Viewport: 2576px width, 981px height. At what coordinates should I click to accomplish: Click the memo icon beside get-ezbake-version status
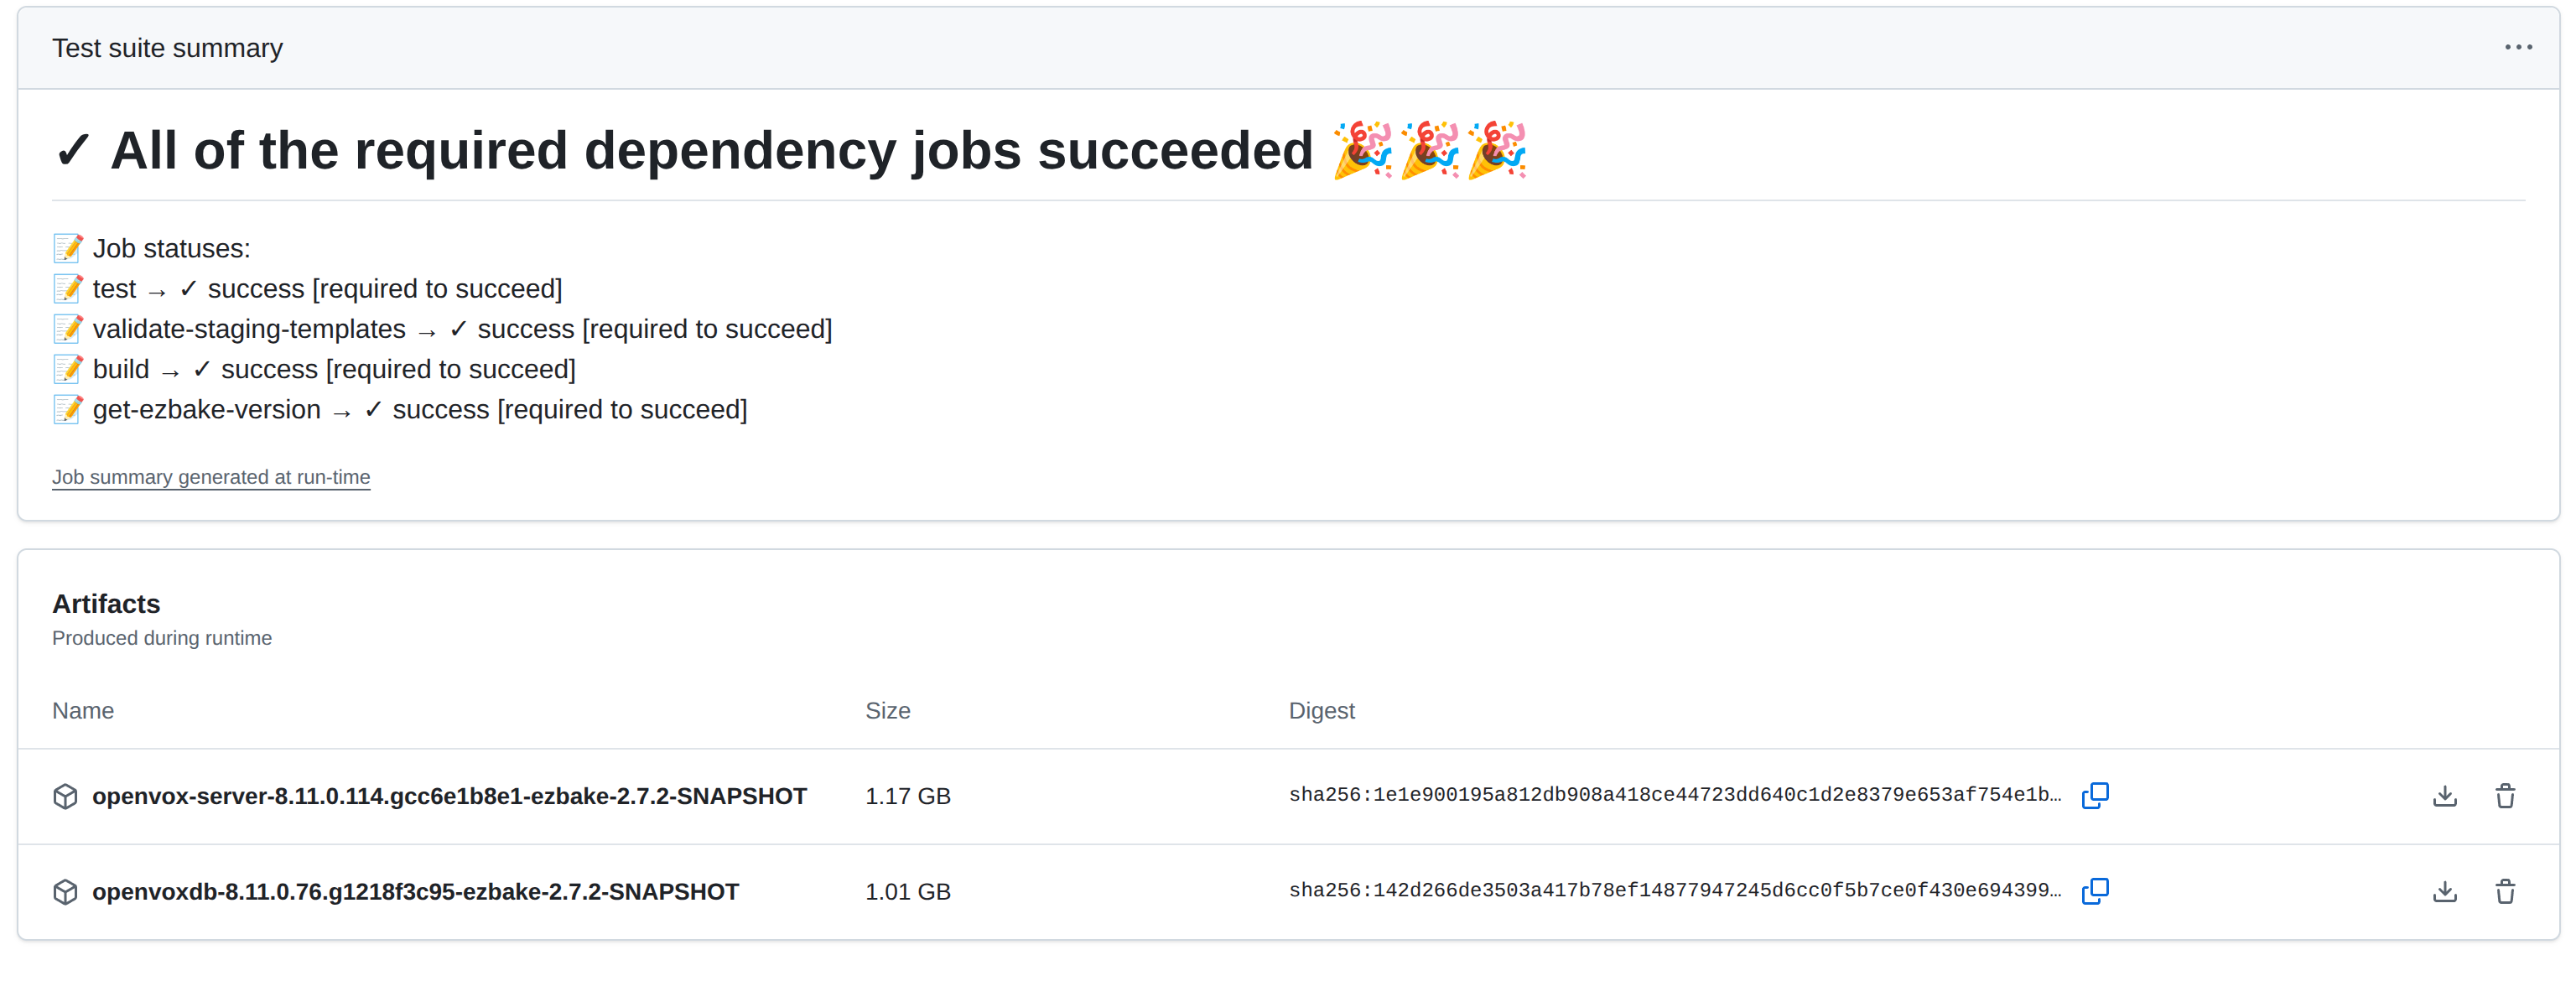point(66,409)
